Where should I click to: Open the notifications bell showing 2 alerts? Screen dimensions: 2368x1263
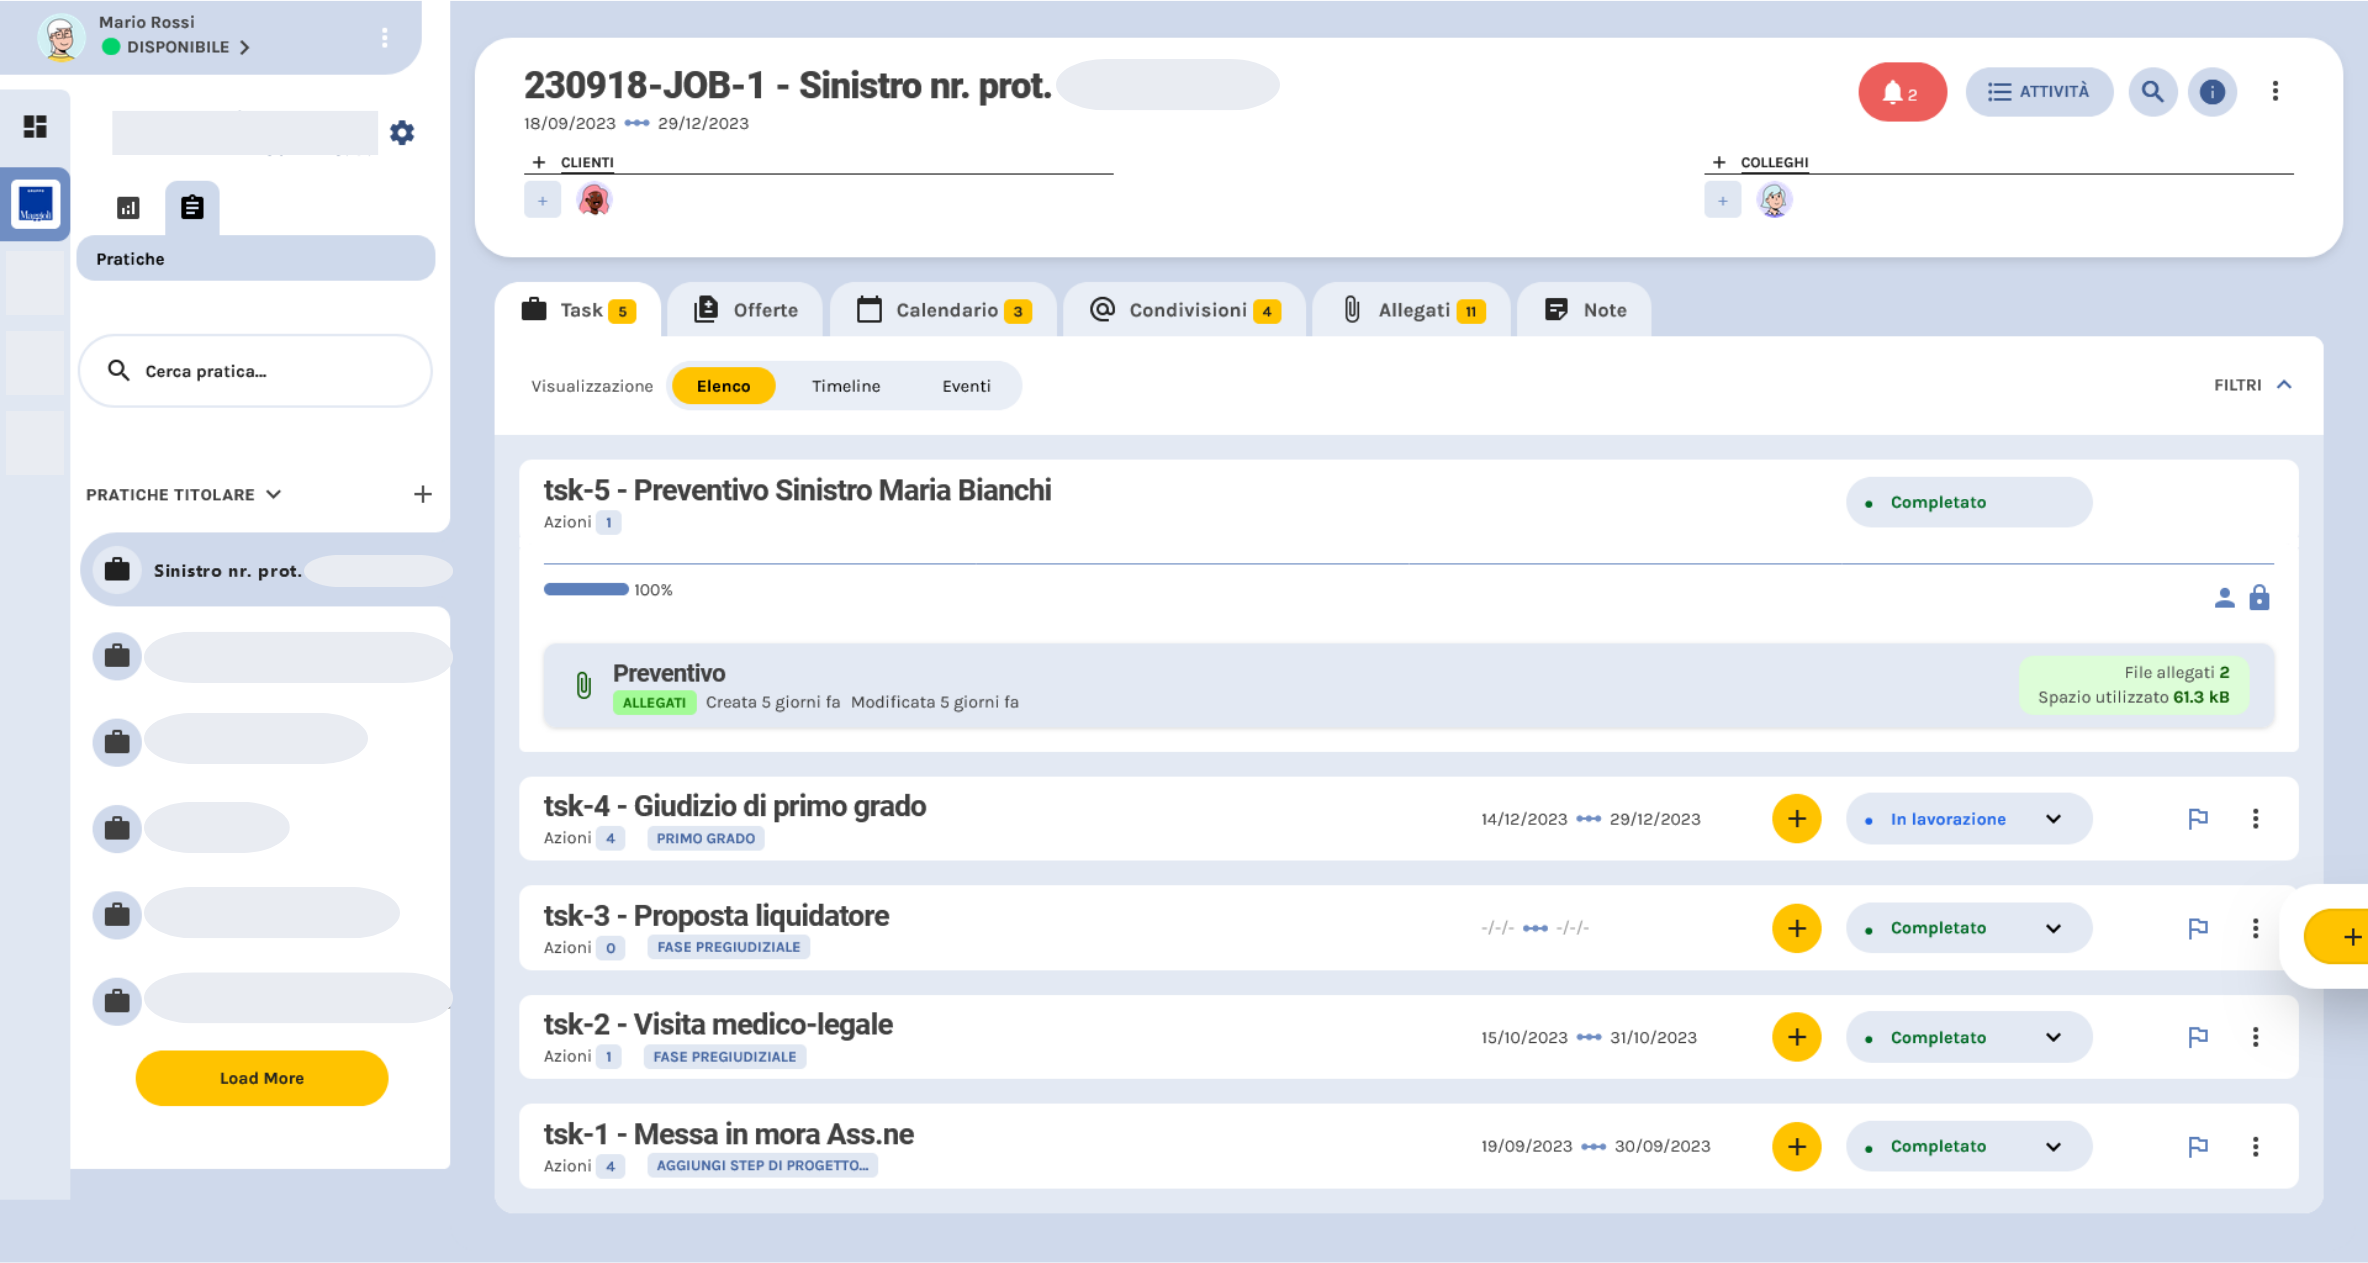pos(1900,91)
